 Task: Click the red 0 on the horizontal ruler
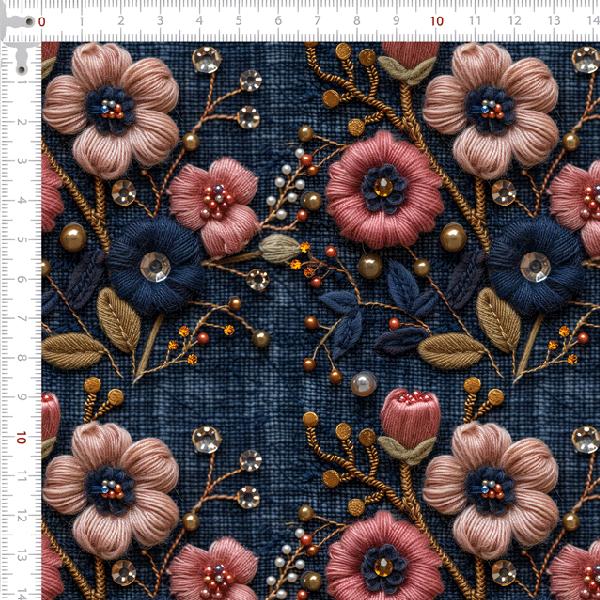[42, 22]
